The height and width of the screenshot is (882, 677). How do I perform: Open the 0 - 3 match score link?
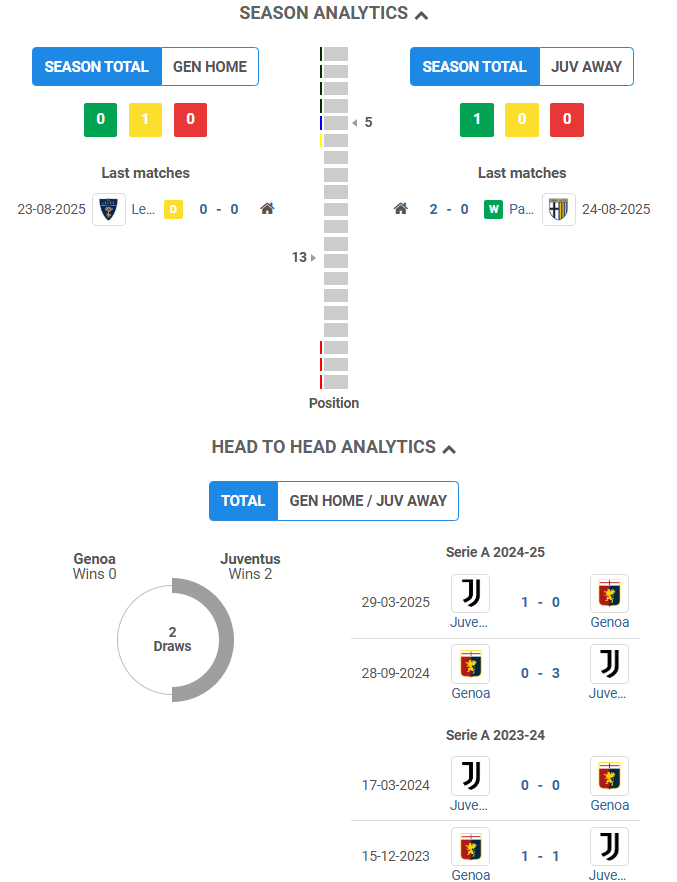tap(540, 673)
